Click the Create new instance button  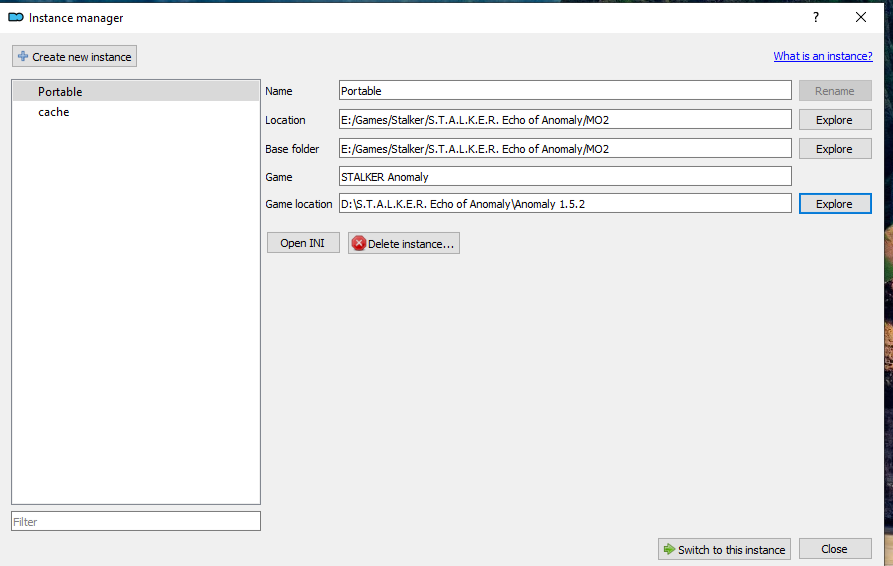coord(75,56)
